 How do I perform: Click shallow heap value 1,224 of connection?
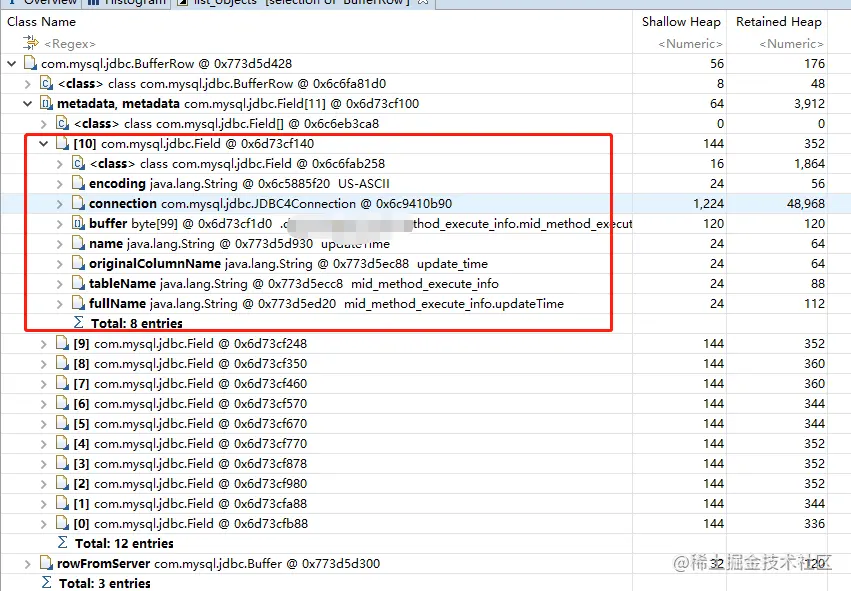coord(708,204)
